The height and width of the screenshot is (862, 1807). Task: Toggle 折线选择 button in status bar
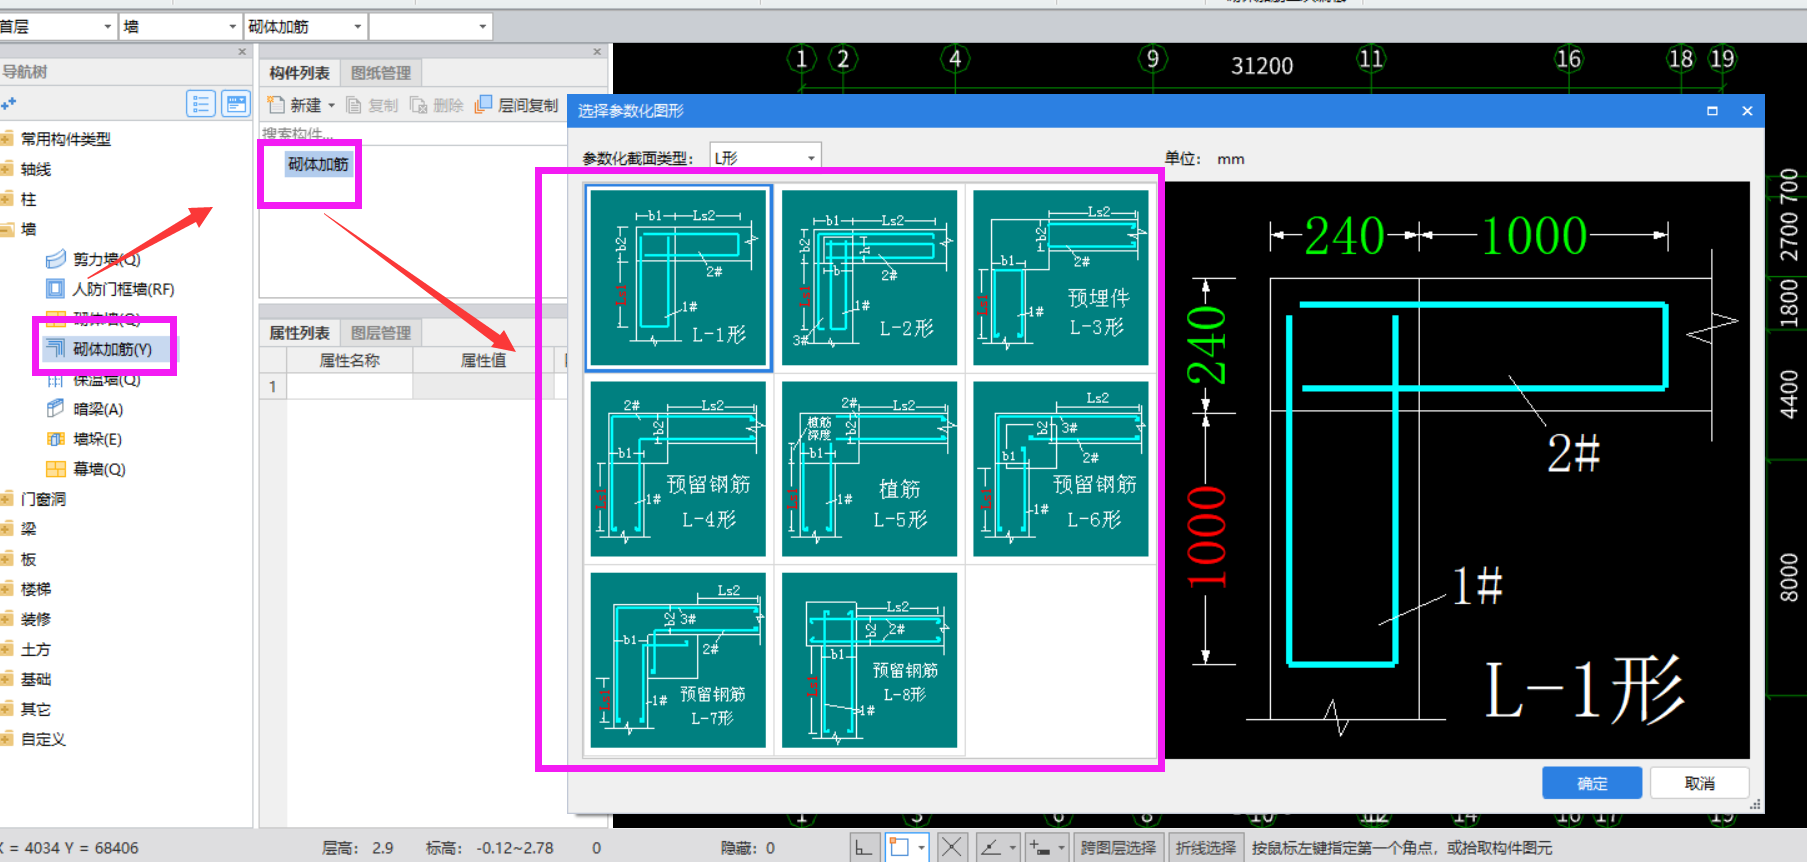click(1206, 848)
